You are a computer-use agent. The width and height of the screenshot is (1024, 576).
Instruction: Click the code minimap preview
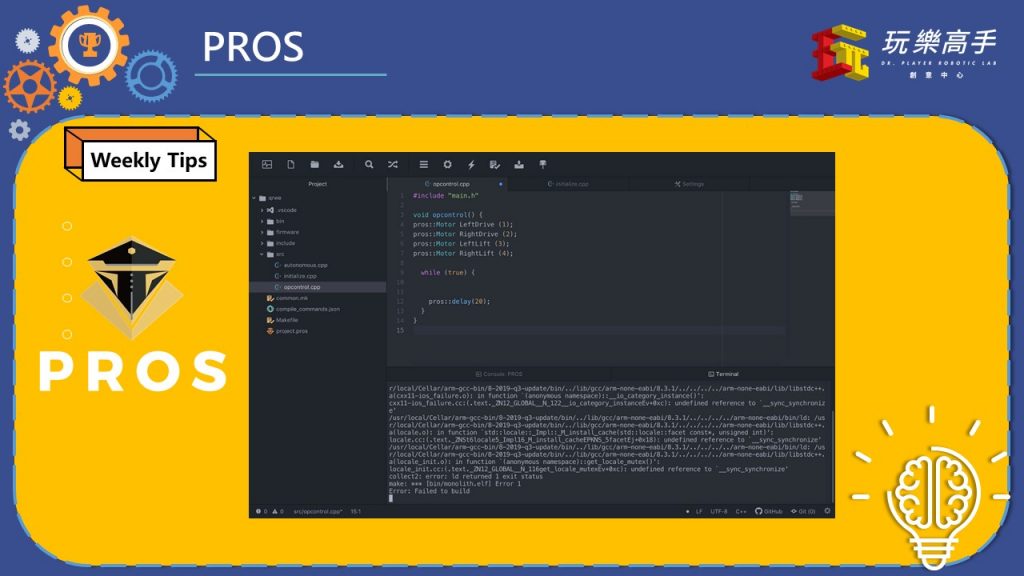(812, 203)
